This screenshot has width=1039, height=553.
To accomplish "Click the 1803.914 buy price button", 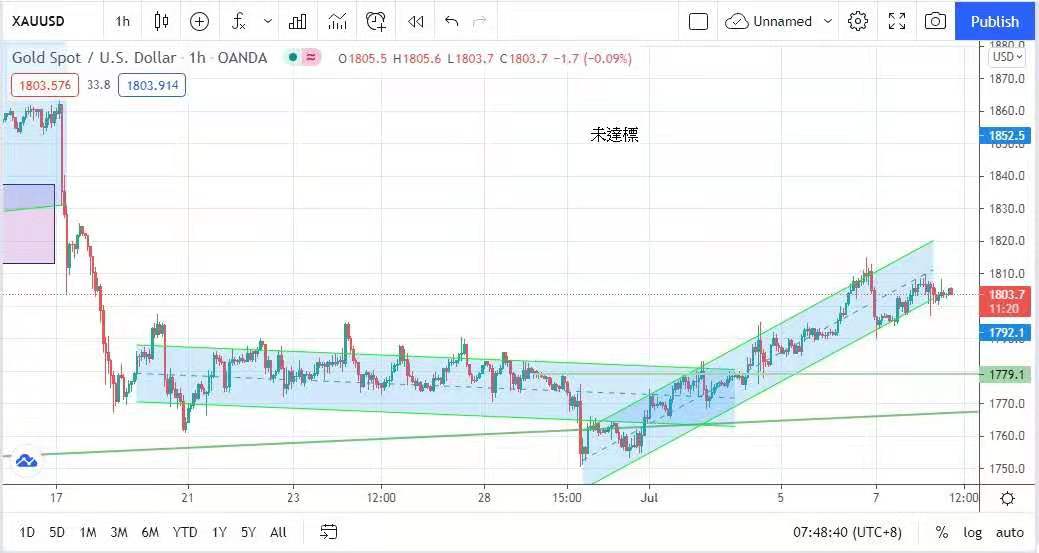I will pos(153,85).
